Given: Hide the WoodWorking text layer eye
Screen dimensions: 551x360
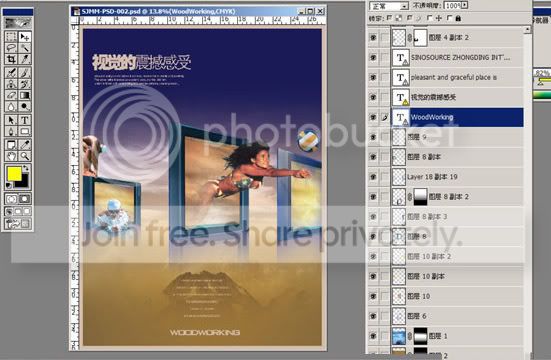Looking at the screenshot, I should [x=373, y=117].
